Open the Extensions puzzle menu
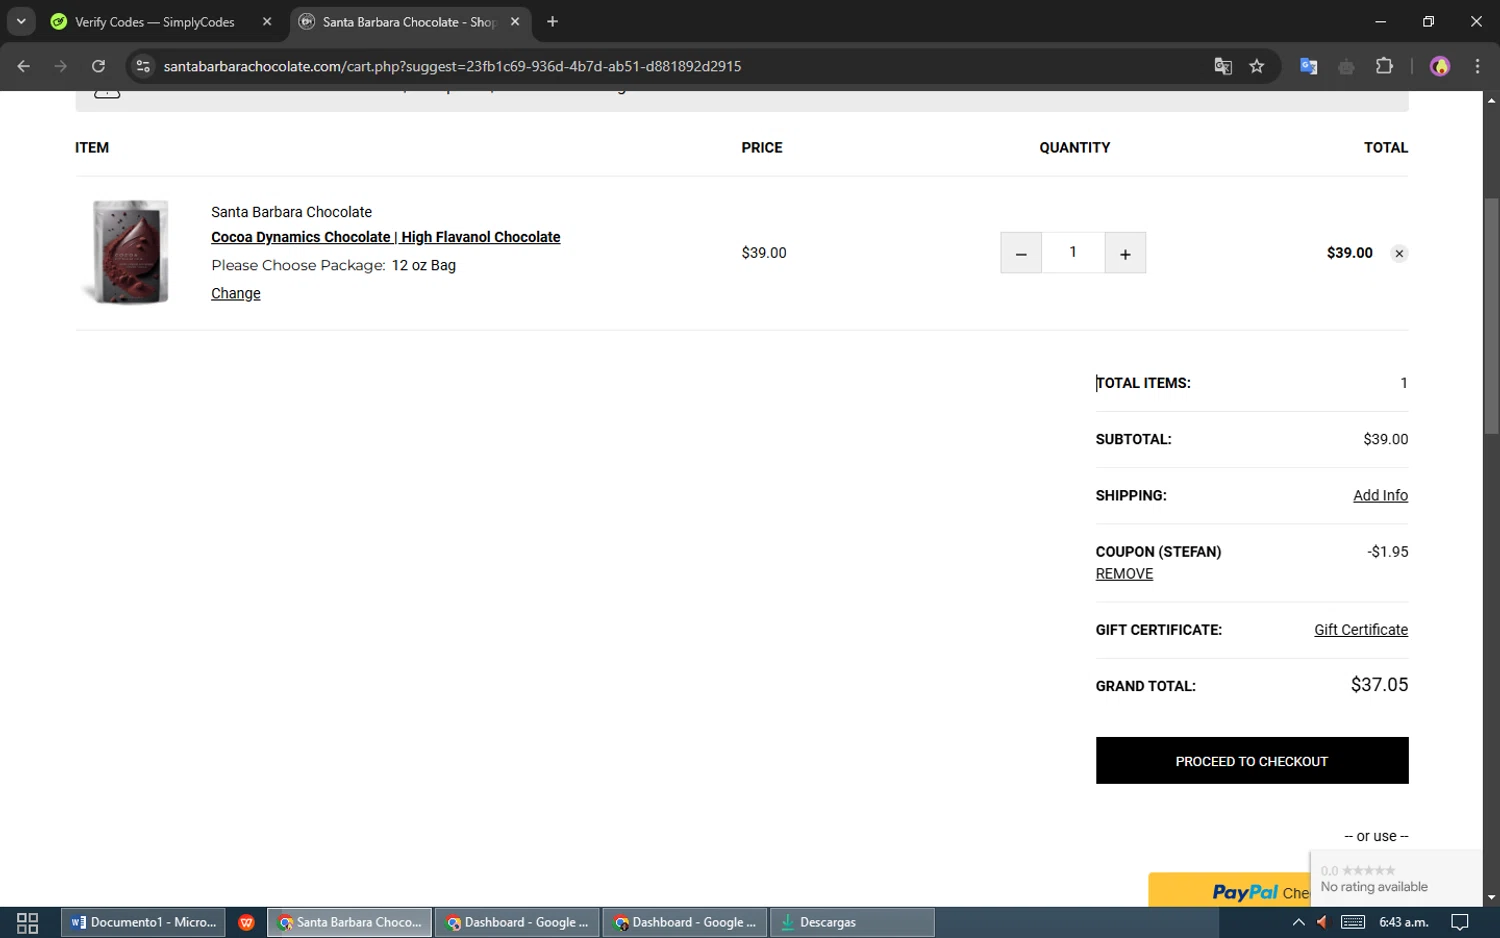 point(1384,66)
